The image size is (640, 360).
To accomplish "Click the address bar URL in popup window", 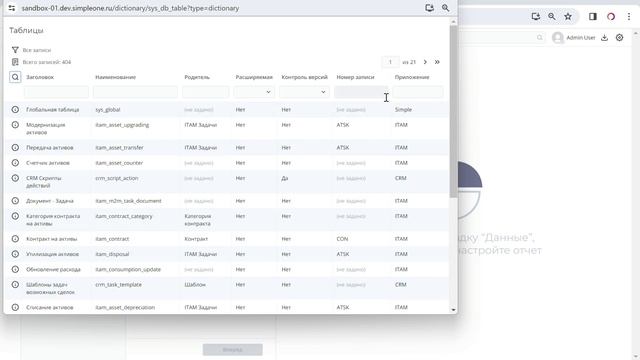I will point(130,8).
